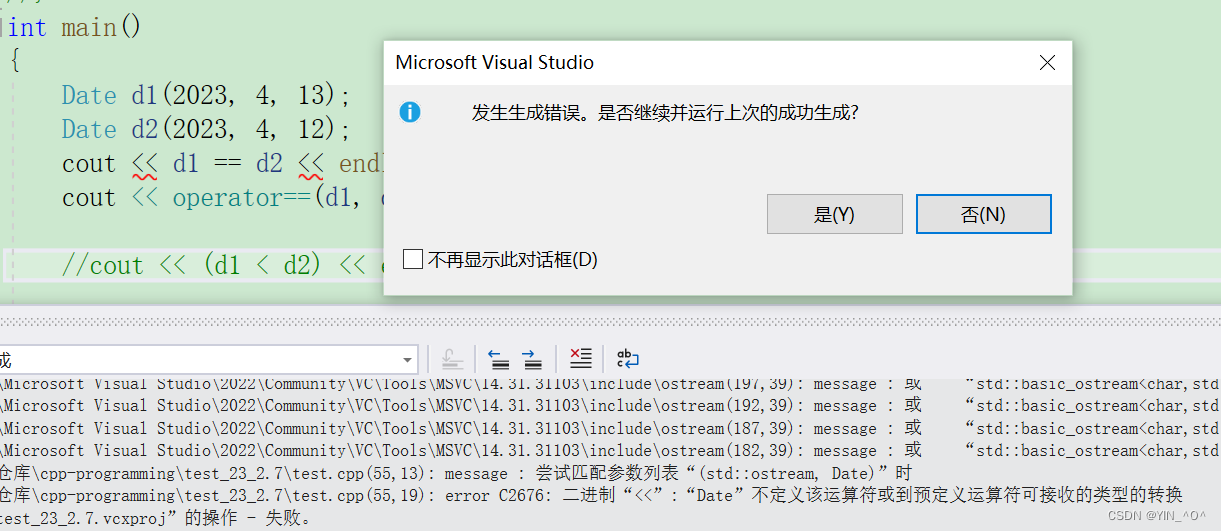Click the 是(Y) button in the dialog
This screenshot has width=1221, height=531.
834,214
